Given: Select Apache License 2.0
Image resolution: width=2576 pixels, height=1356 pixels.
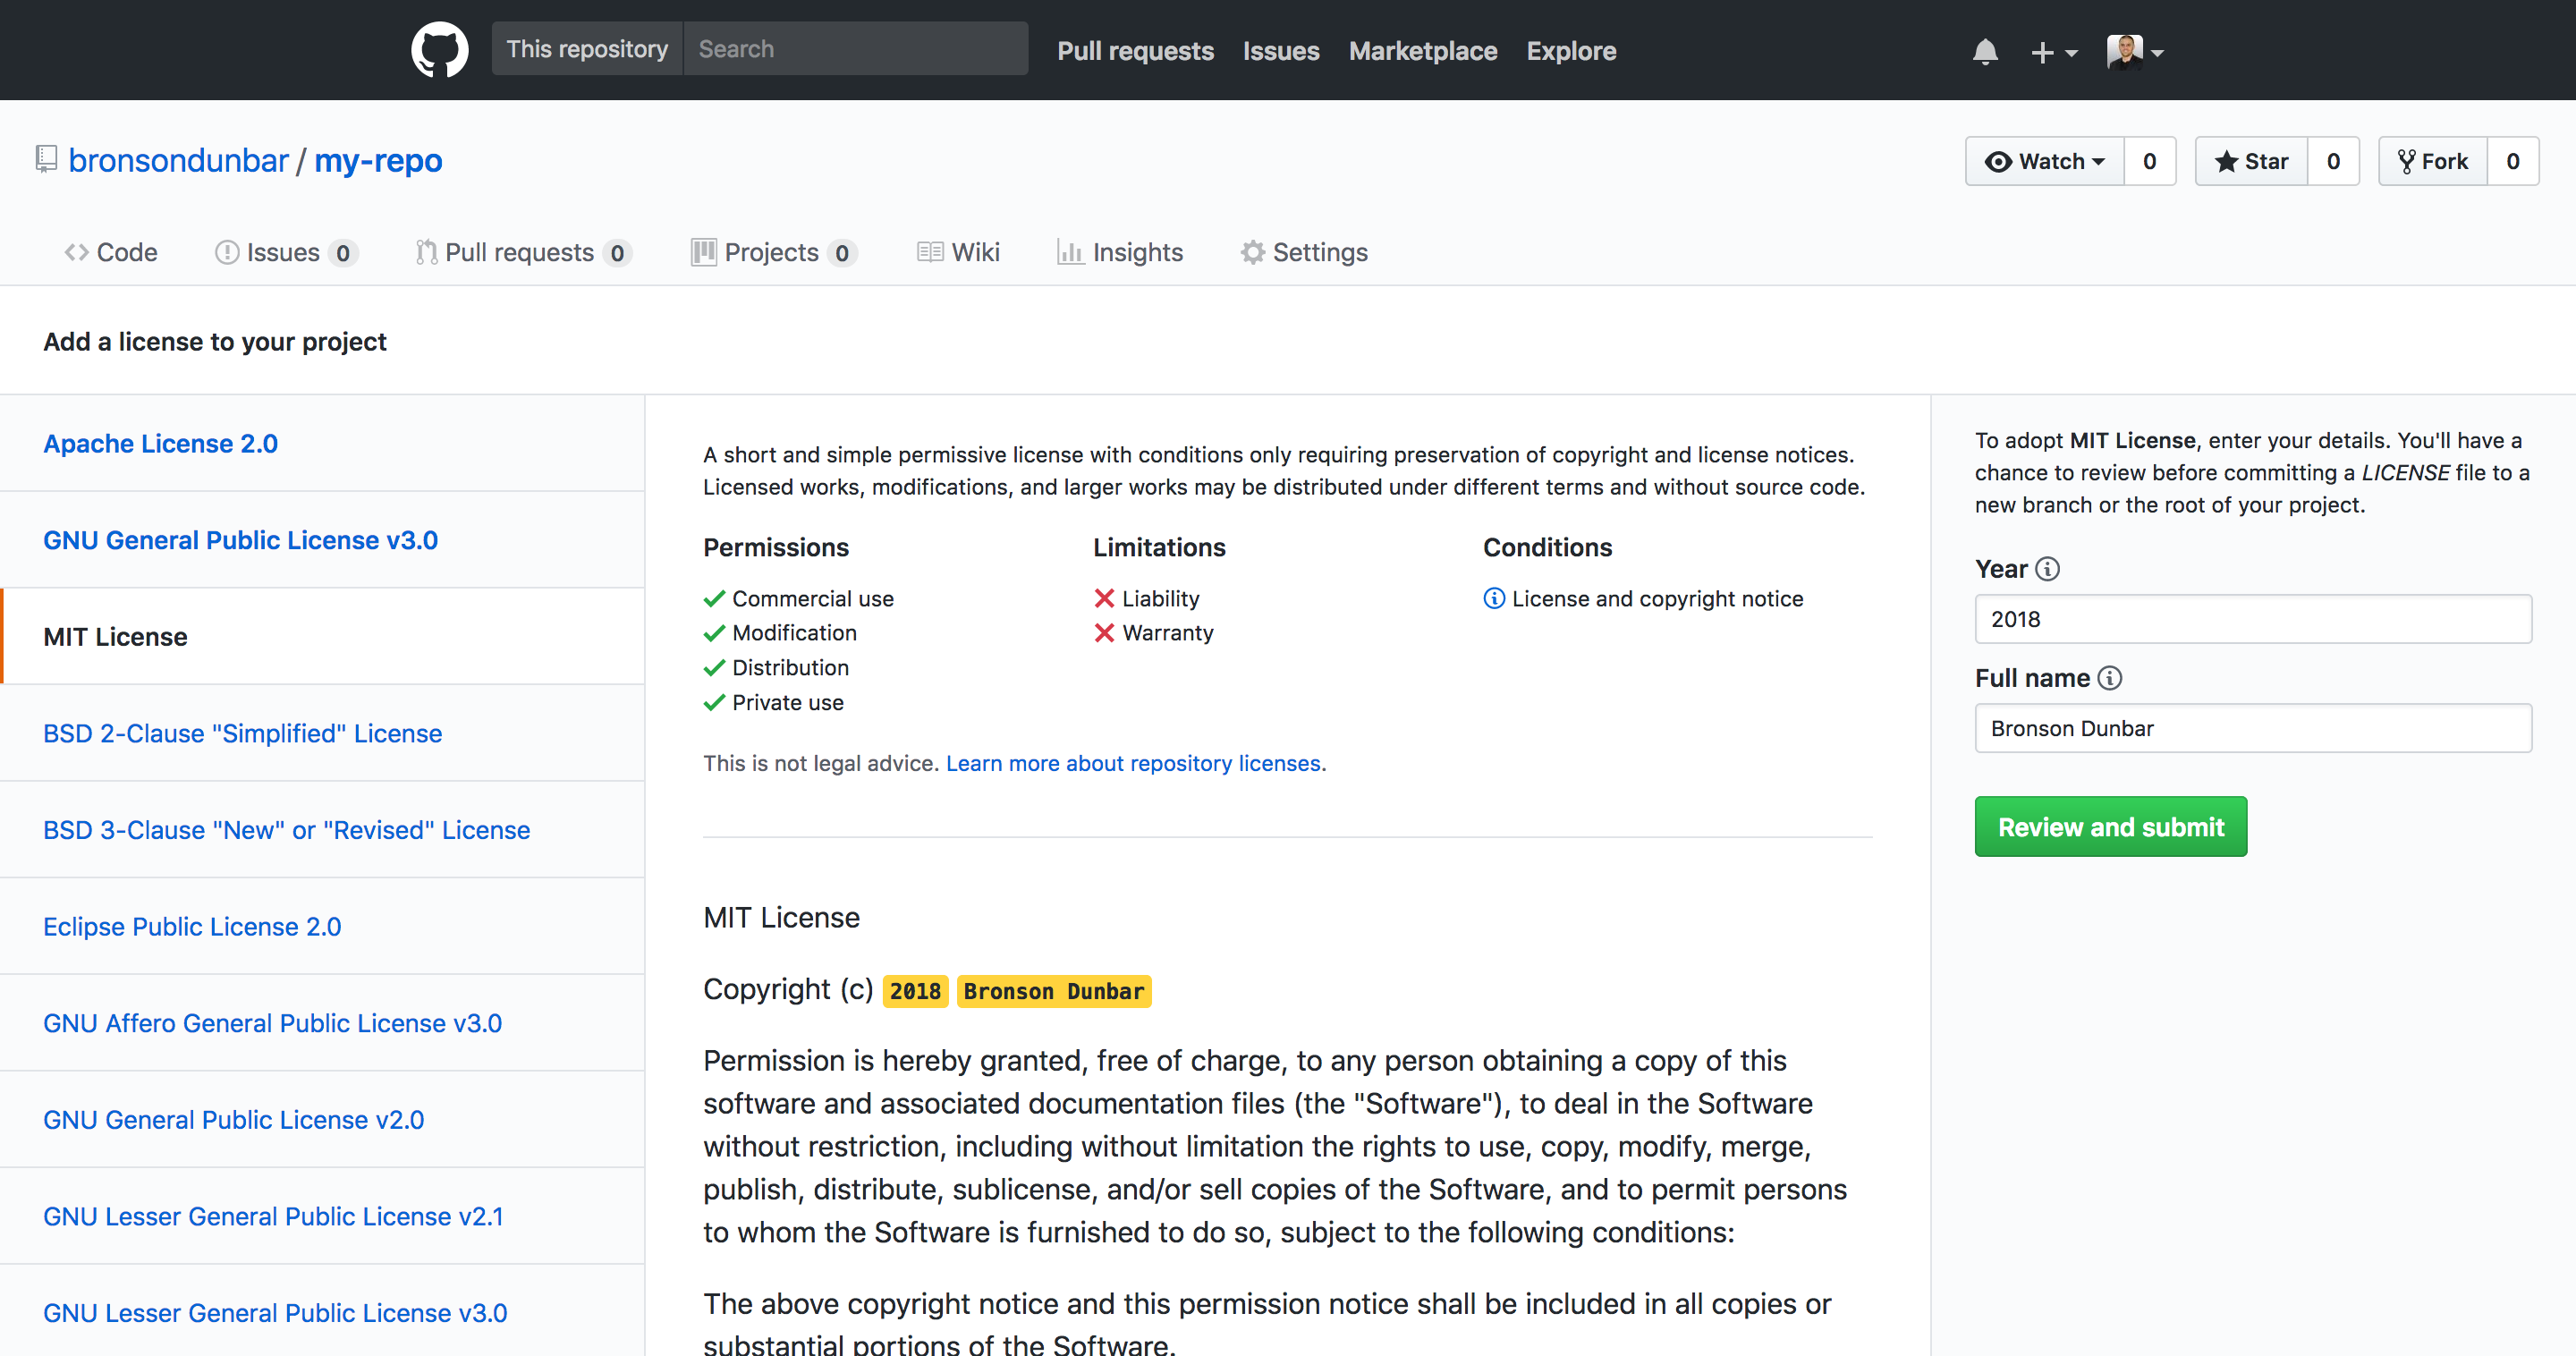Looking at the screenshot, I should click(x=160, y=443).
